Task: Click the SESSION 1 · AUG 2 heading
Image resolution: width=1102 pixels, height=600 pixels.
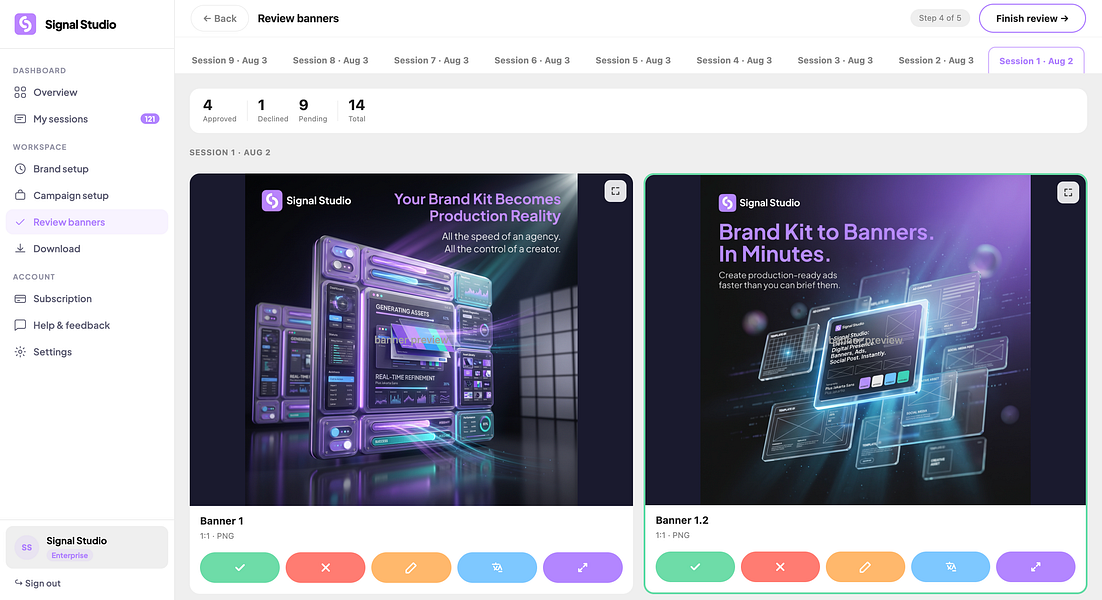Action: click(x=230, y=152)
